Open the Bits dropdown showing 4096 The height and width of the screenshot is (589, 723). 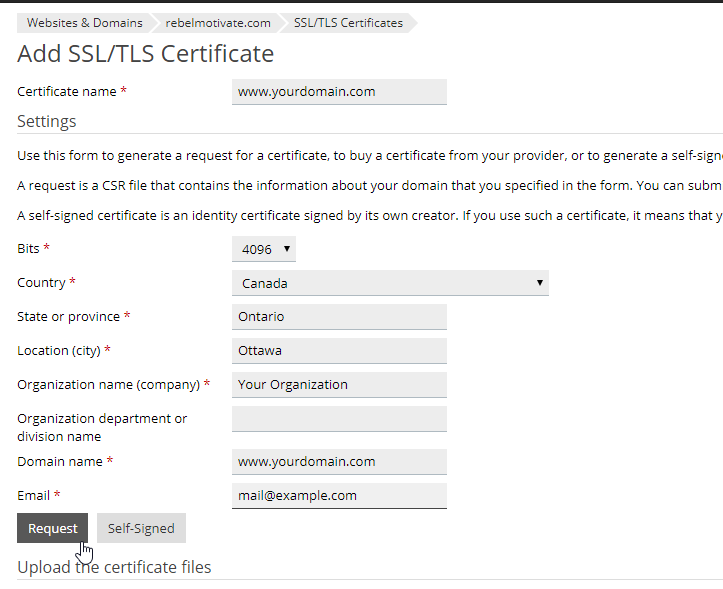tap(264, 249)
